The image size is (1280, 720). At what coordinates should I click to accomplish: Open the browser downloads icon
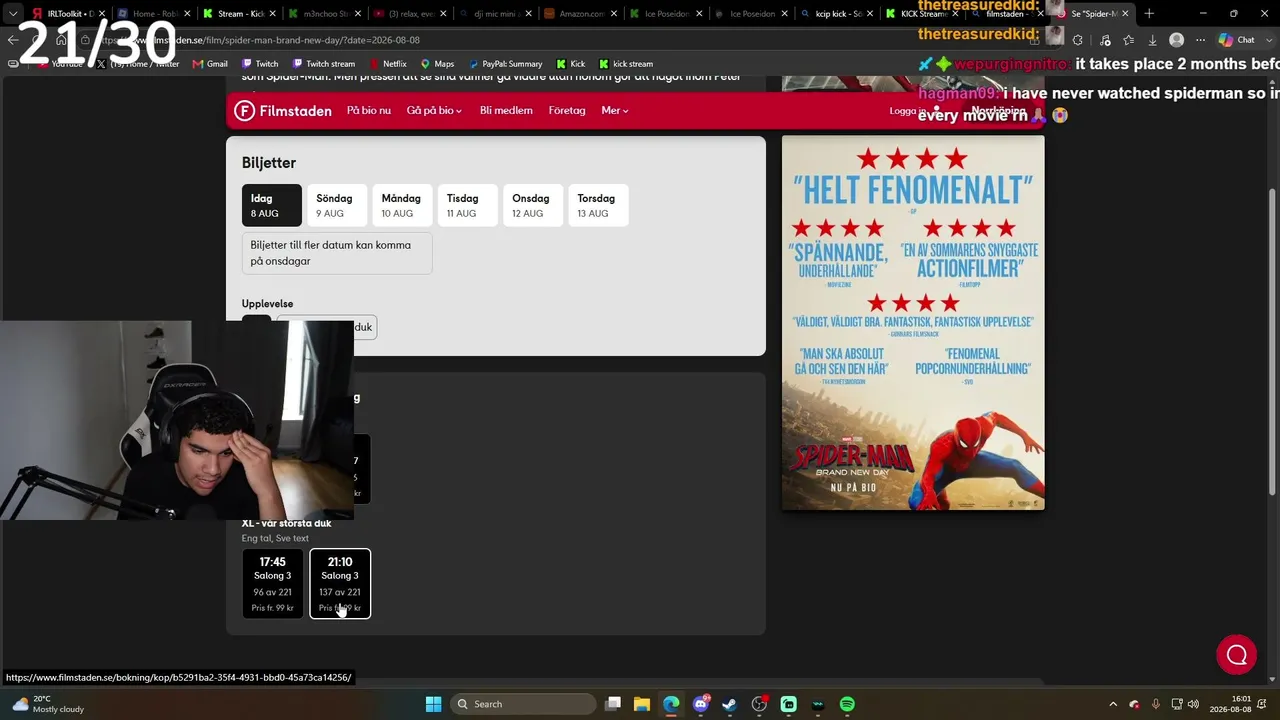coord(1152,40)
